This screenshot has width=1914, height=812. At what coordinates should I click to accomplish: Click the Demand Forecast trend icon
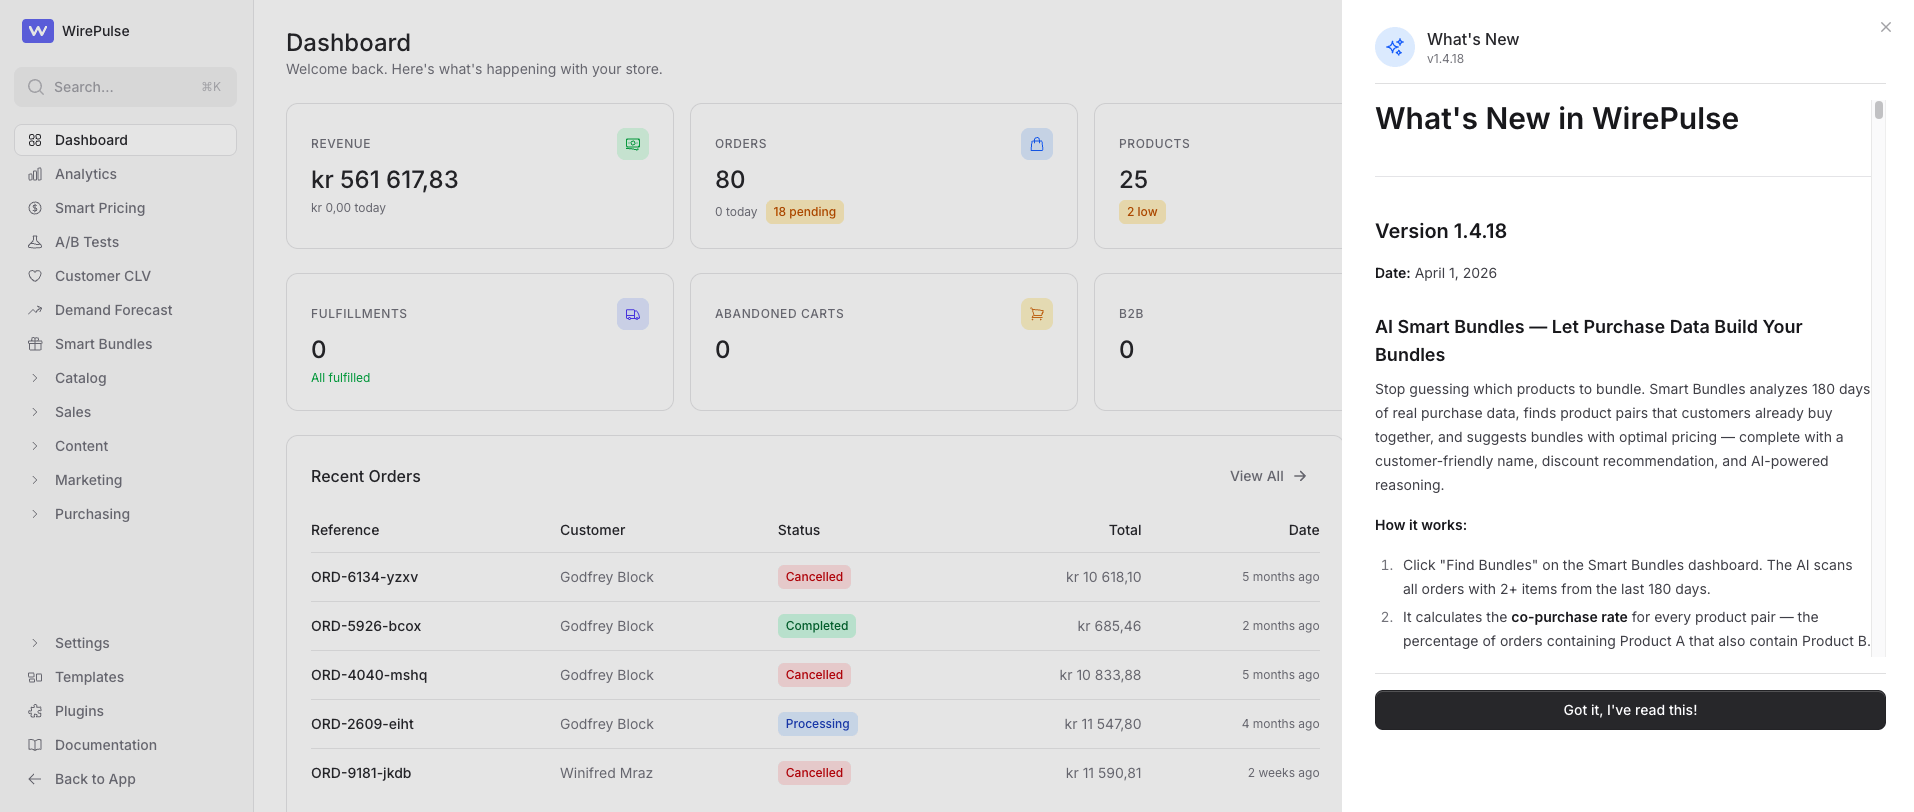coord(35,310)
